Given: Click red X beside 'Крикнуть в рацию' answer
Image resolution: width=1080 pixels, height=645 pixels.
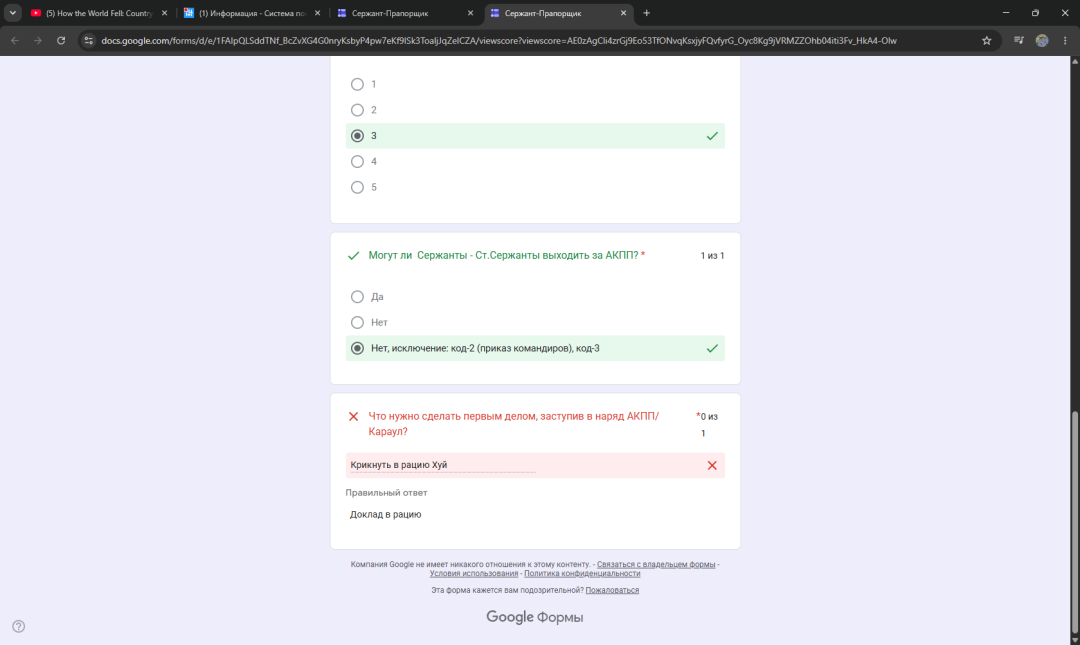Looking at the screenshot, I should [x=712, y=465].
